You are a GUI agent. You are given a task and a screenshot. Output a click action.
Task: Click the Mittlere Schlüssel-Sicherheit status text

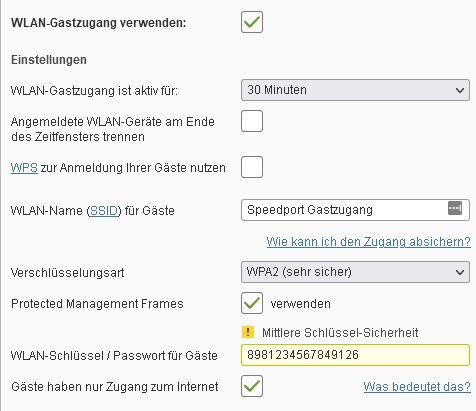coord(340,333)
